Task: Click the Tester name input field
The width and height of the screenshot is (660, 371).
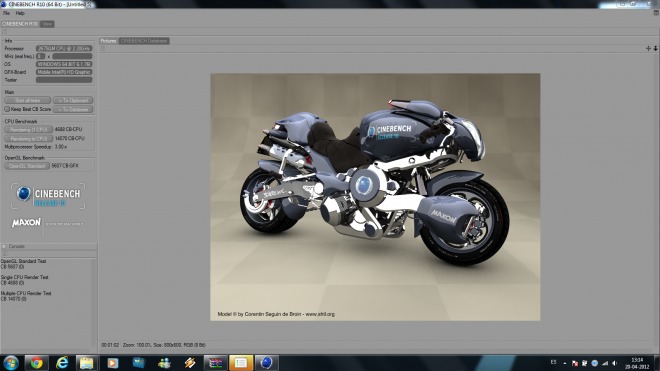Action: (64, 80)
